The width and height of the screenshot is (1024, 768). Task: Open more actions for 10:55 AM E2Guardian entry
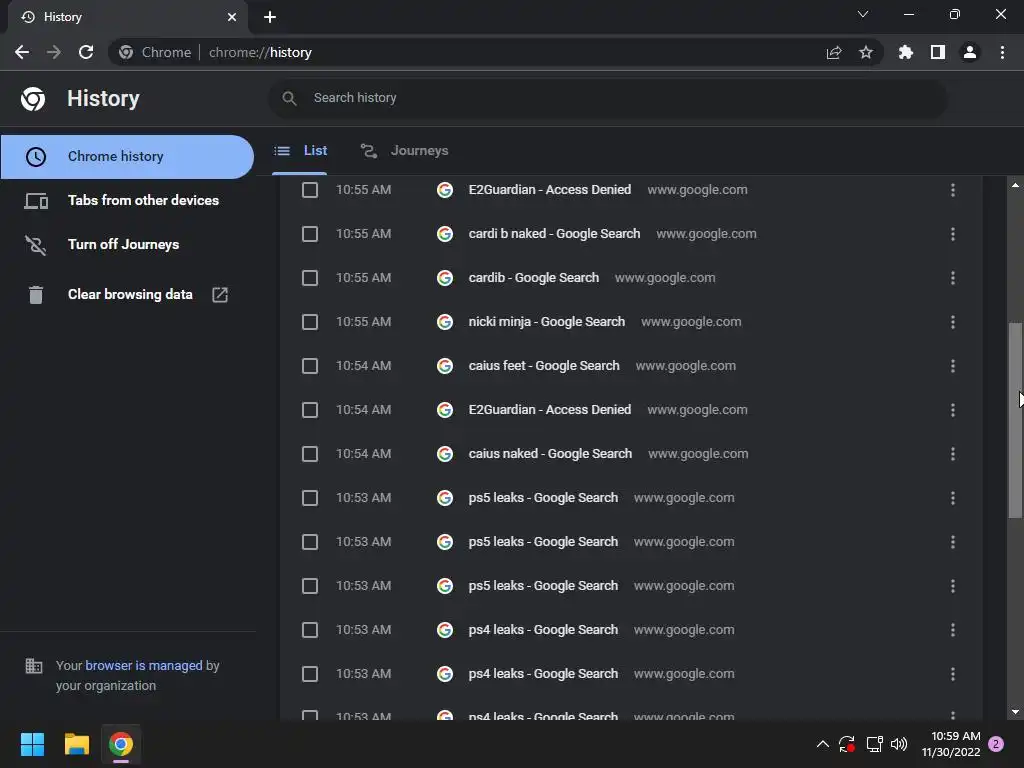point(953,190)
